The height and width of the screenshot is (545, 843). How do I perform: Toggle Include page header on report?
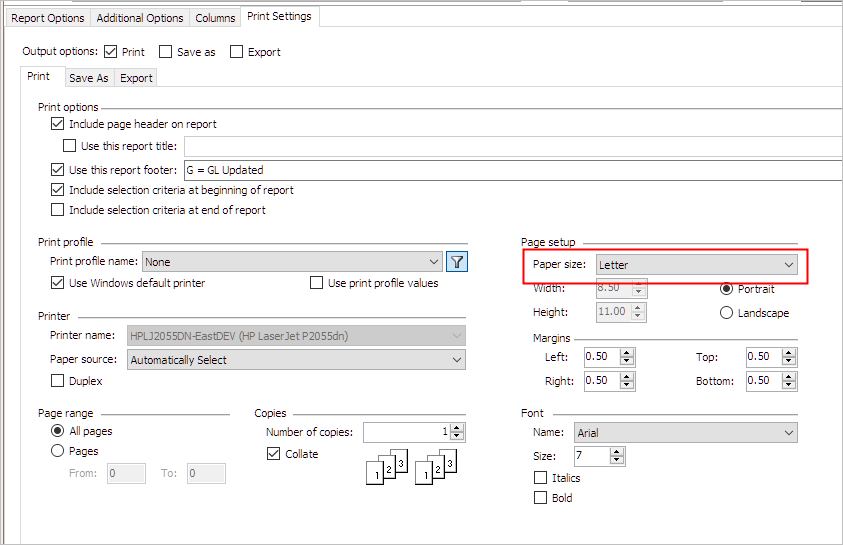coord(57,124)
